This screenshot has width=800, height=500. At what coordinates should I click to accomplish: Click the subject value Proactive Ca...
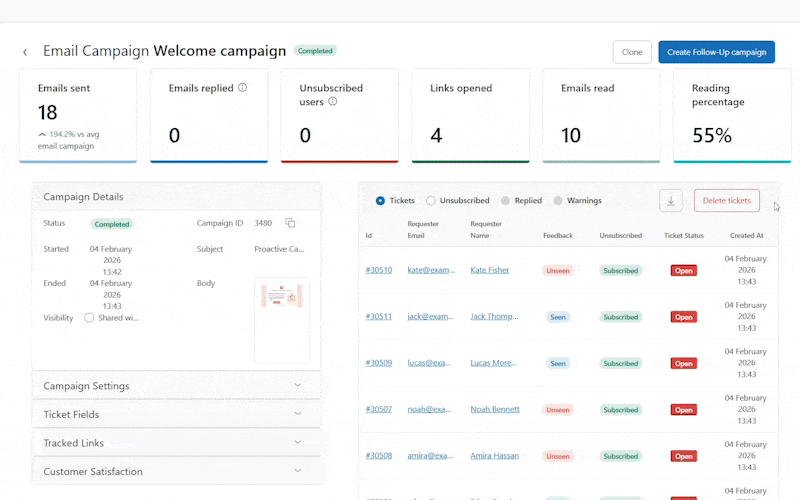279,249
